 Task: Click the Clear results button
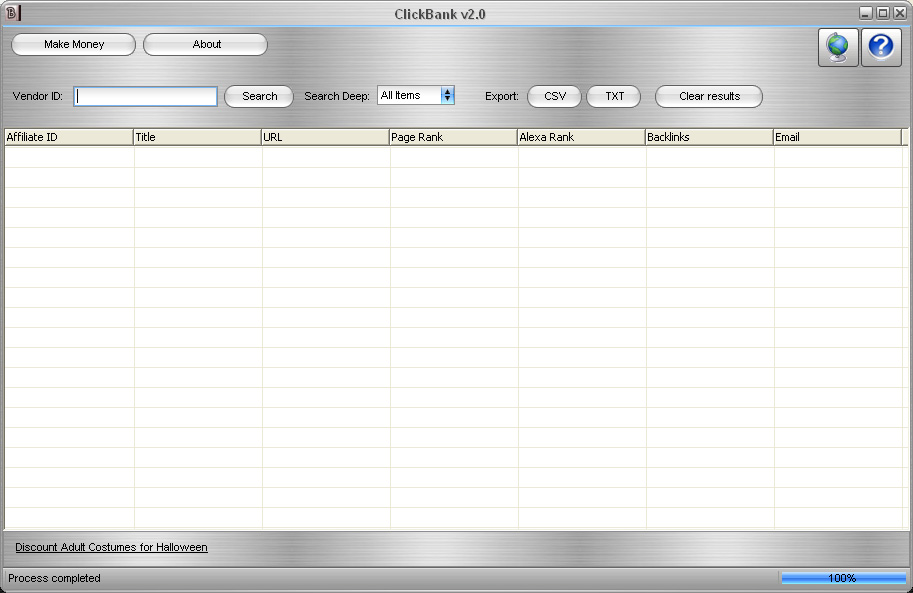pos(709,96)
